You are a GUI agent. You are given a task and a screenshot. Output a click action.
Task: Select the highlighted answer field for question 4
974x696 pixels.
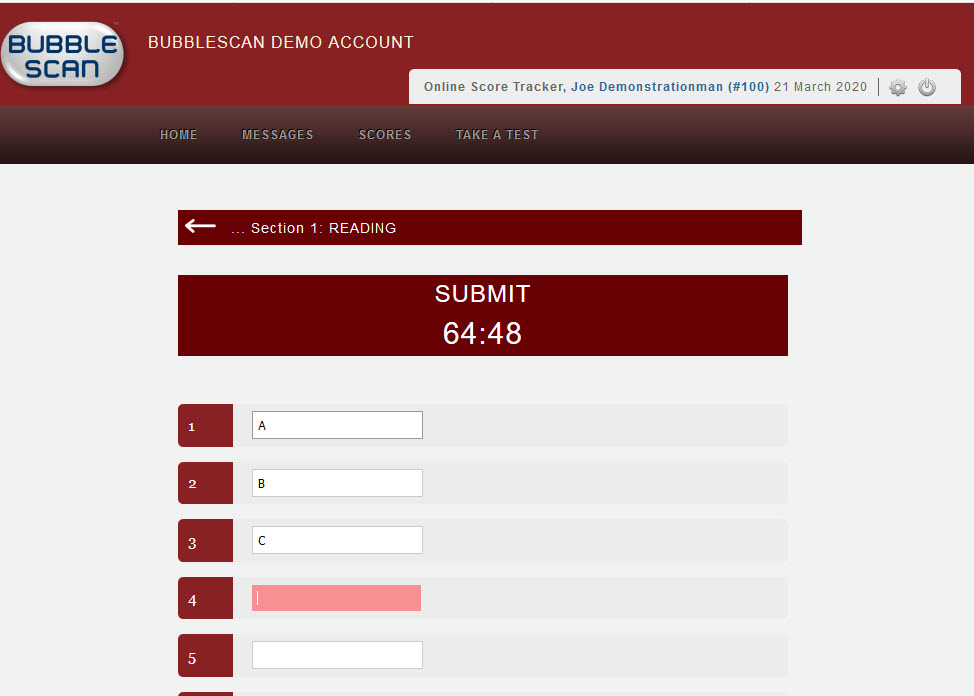click(337, 598)
